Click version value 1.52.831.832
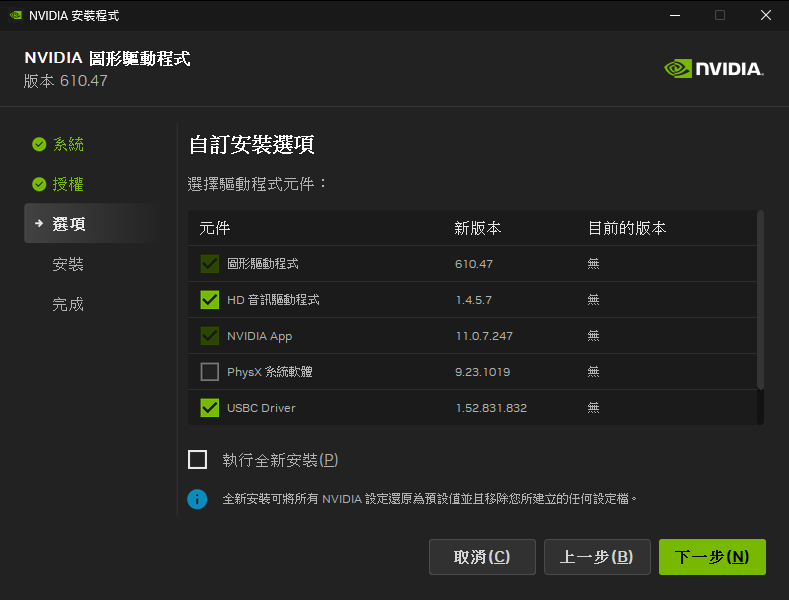 click(x=491, y=408)
